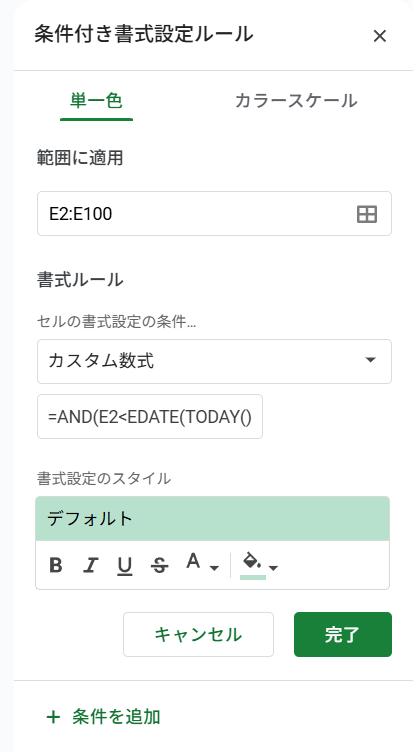
Task: Close the conditional formatting rules panel
Action: [379, 36]
